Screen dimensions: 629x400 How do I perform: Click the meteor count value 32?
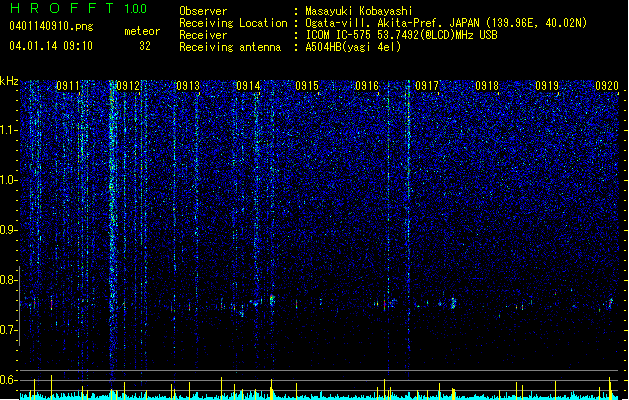(x=145, y=46)
